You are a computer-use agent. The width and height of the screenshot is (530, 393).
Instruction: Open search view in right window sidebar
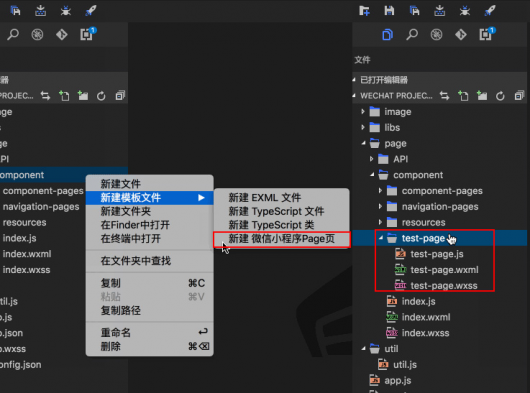[412, 34]
